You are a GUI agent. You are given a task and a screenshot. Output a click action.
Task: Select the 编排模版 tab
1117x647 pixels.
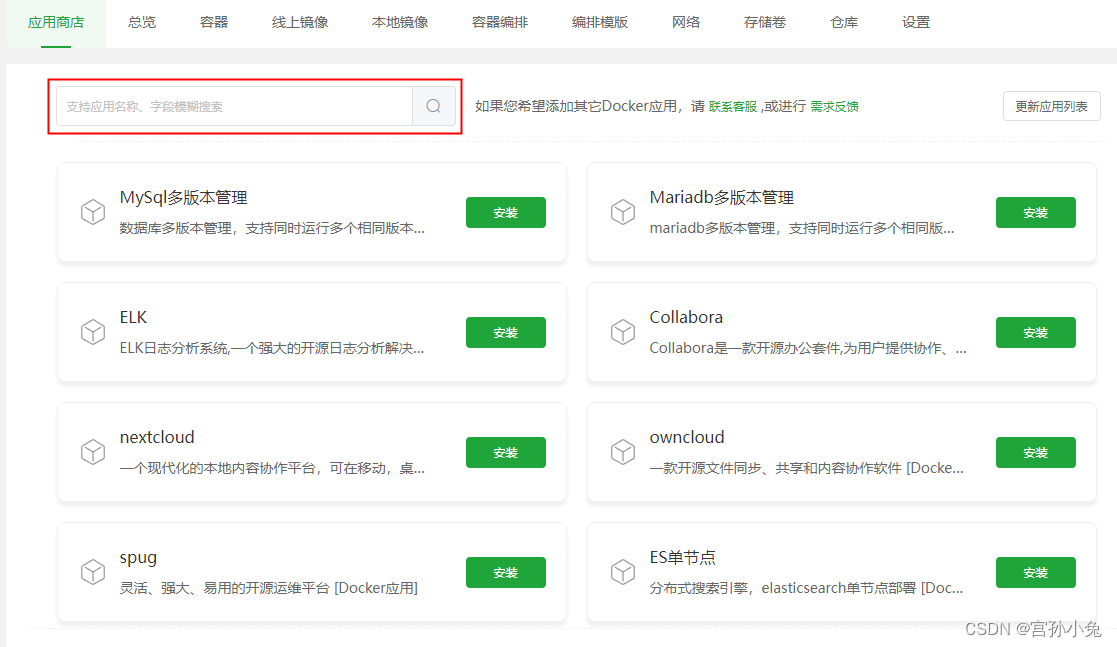pos(600,23)
